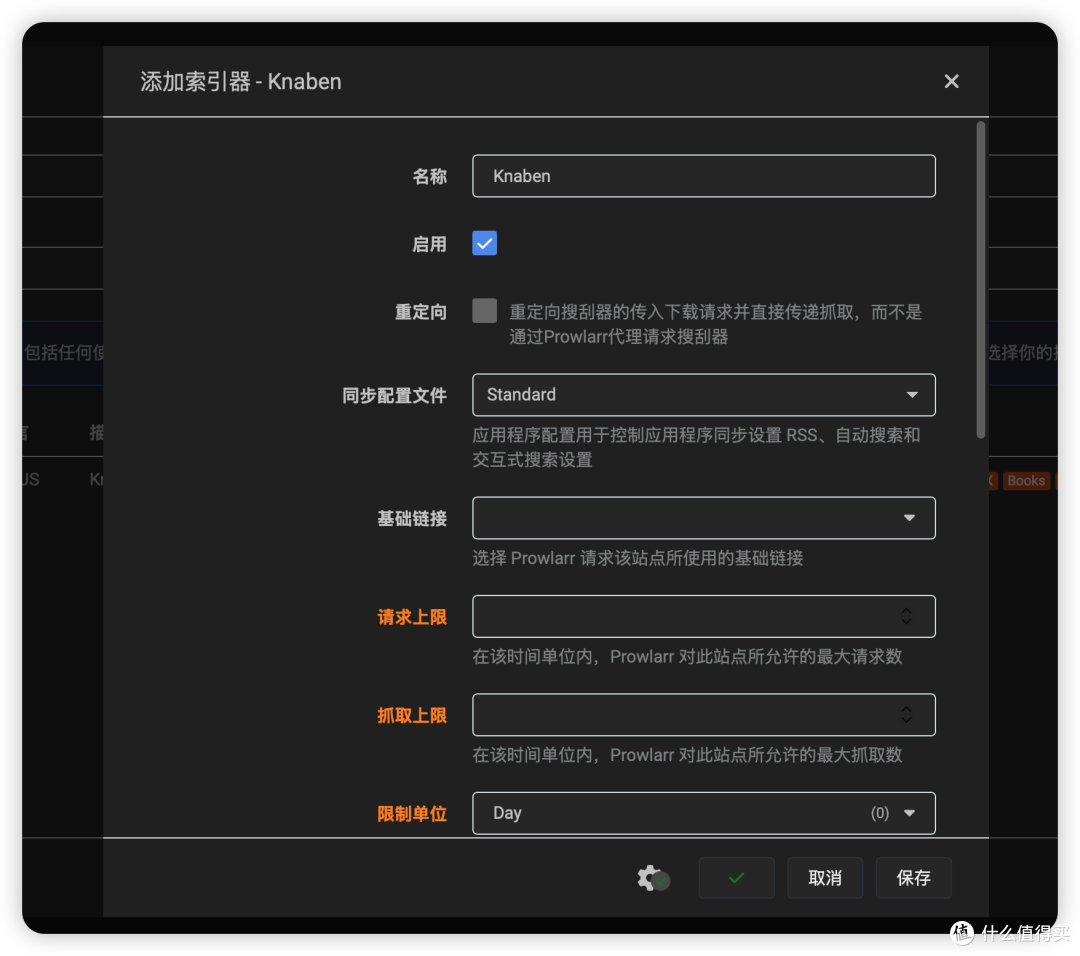Click the 请求上限 orange label

point(412,617)
